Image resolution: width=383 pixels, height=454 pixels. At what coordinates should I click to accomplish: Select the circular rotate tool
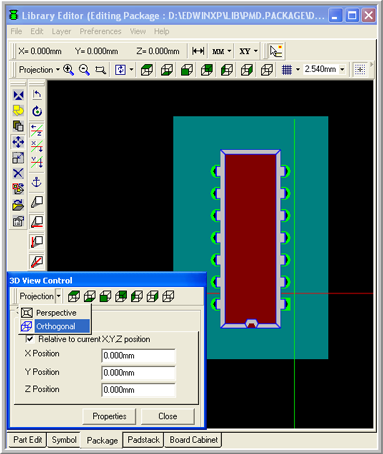[37, 111]
